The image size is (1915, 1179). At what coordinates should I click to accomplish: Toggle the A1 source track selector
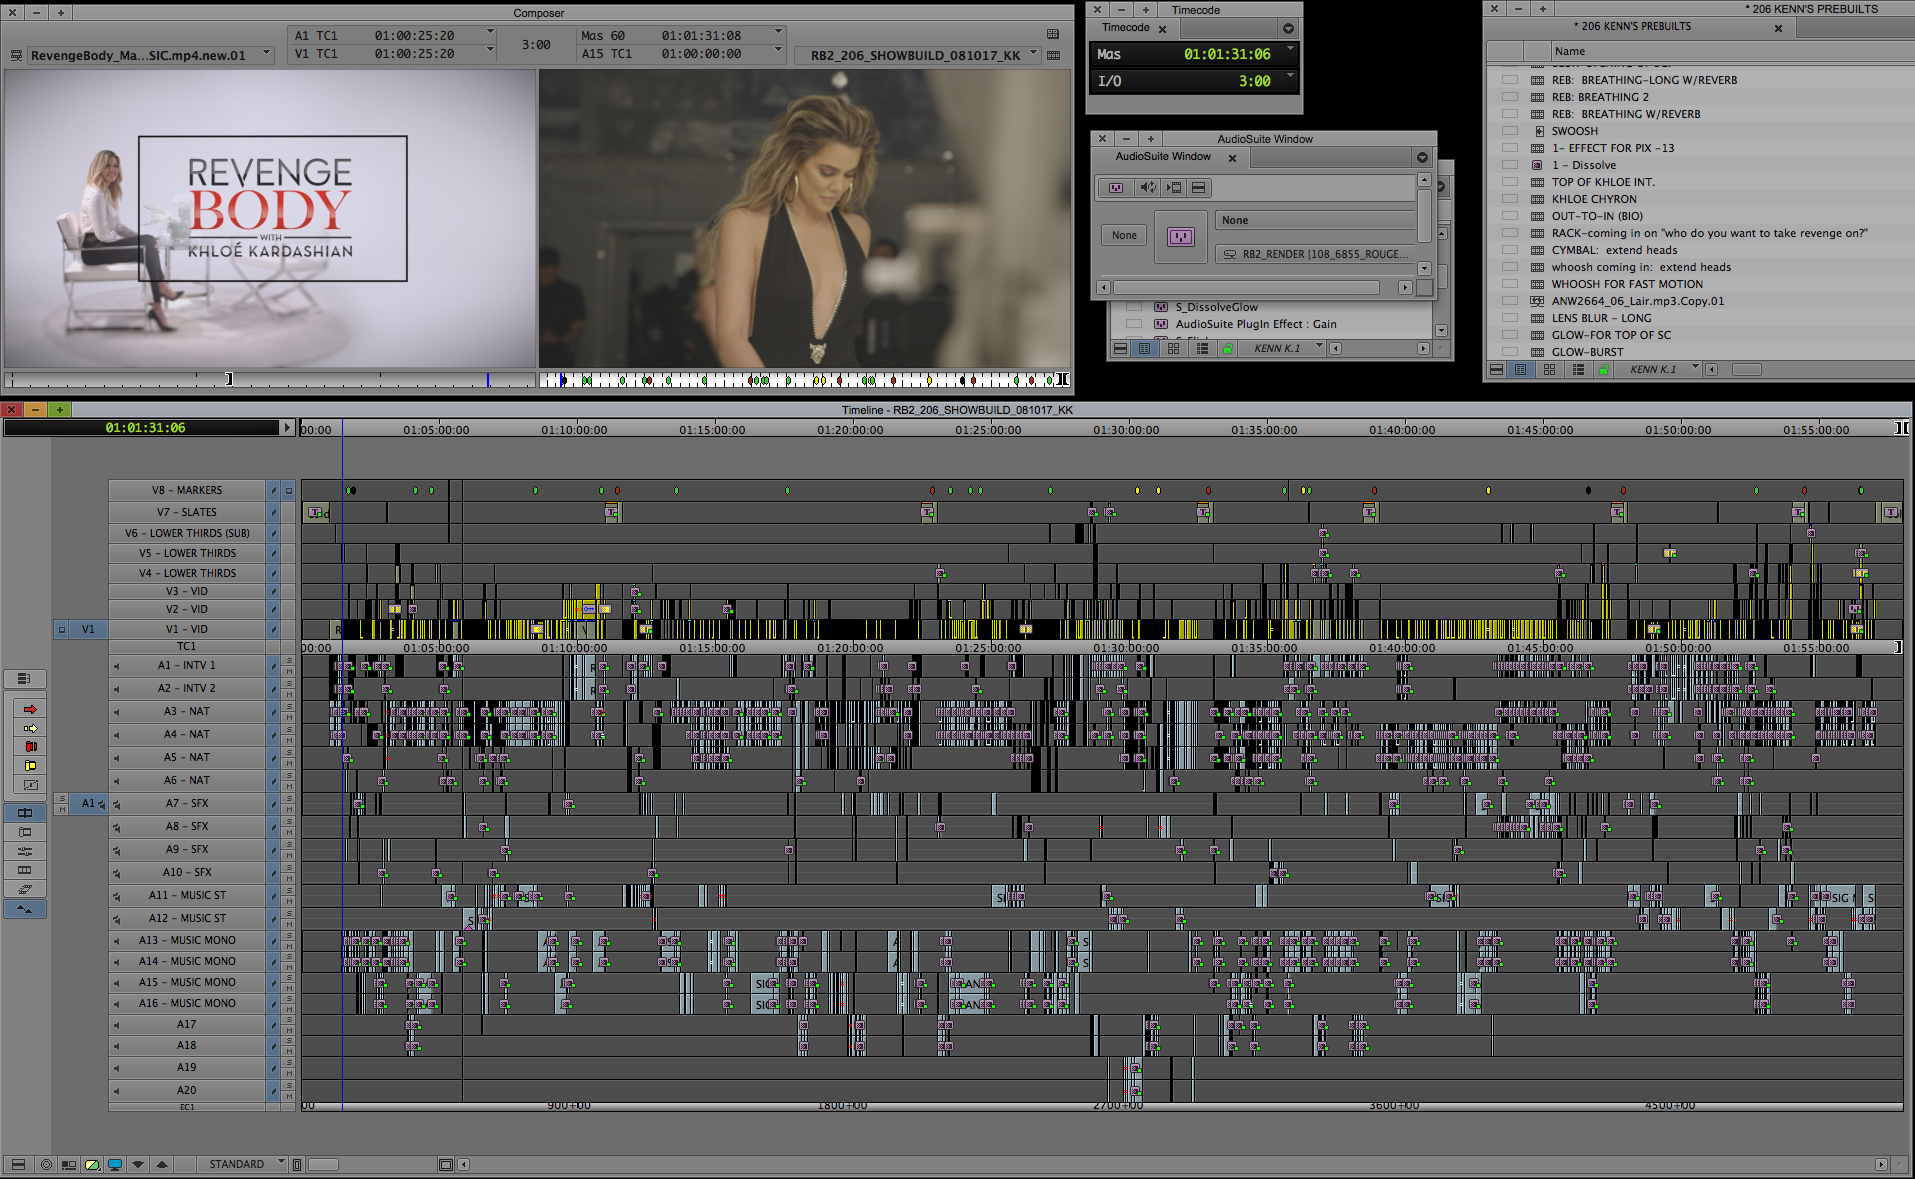(x=88, y=803)
